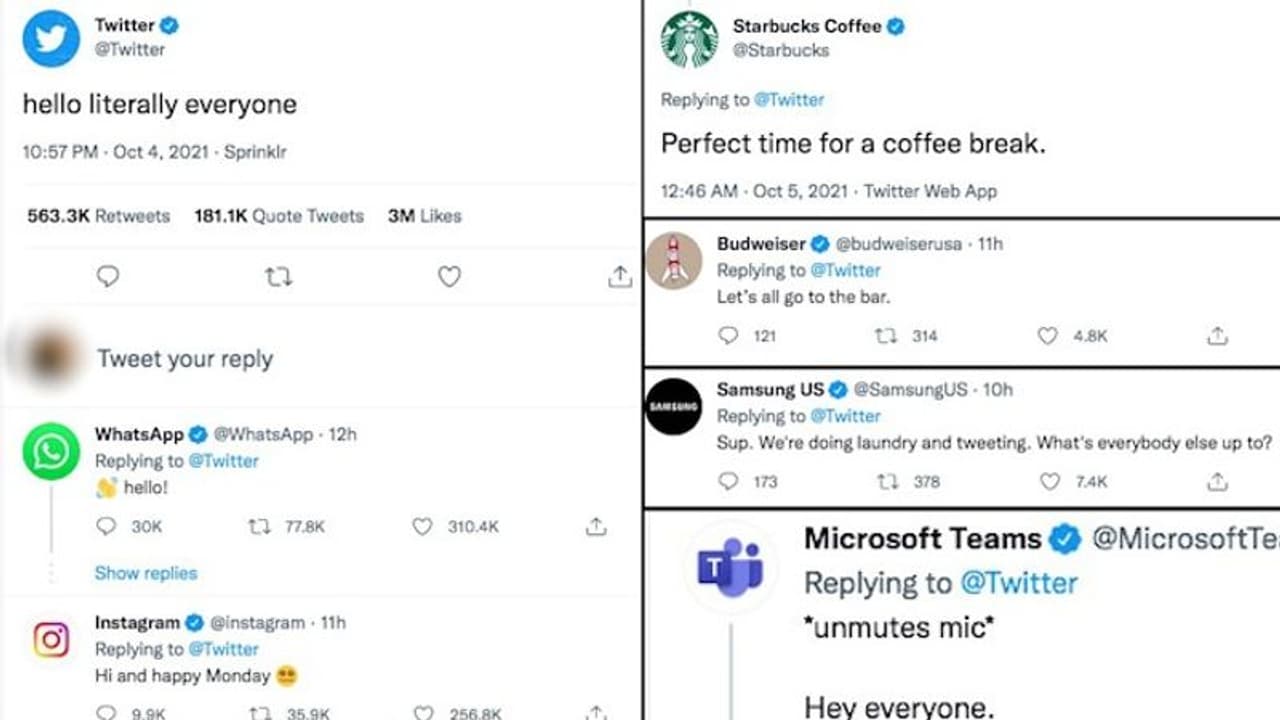Select the share icon on Twitter's tweet

tap(621, 276)
